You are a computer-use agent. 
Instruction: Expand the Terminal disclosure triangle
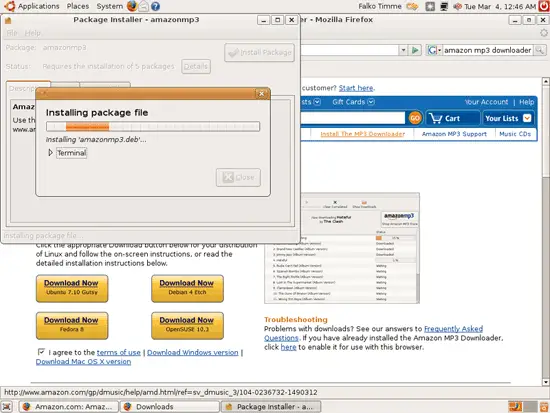point(50,153)
